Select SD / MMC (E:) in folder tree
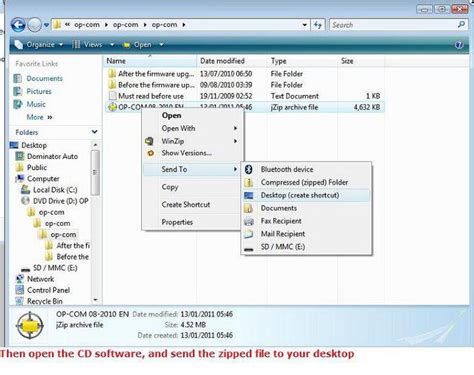The width and height of the screenshot is (474, 375). pyautogui.click(x=49, y=268)
